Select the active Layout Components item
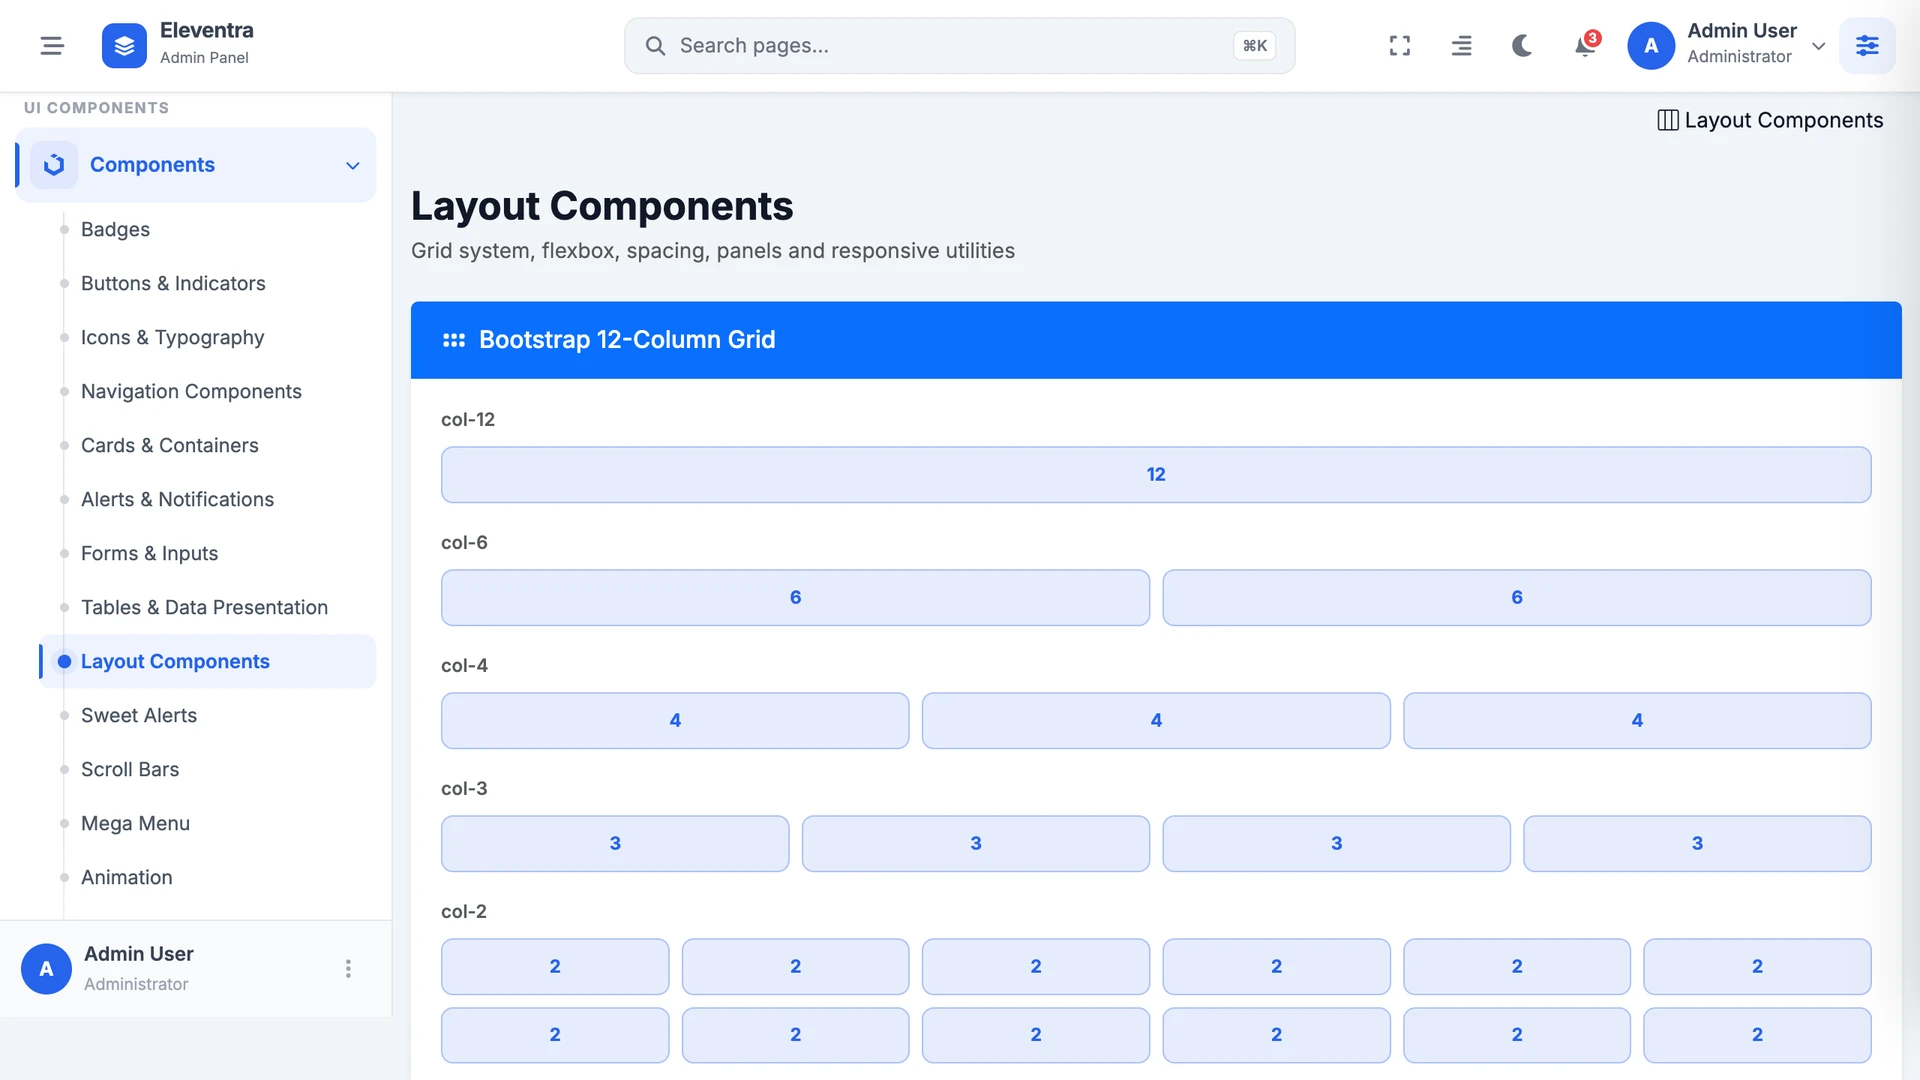 208,661
